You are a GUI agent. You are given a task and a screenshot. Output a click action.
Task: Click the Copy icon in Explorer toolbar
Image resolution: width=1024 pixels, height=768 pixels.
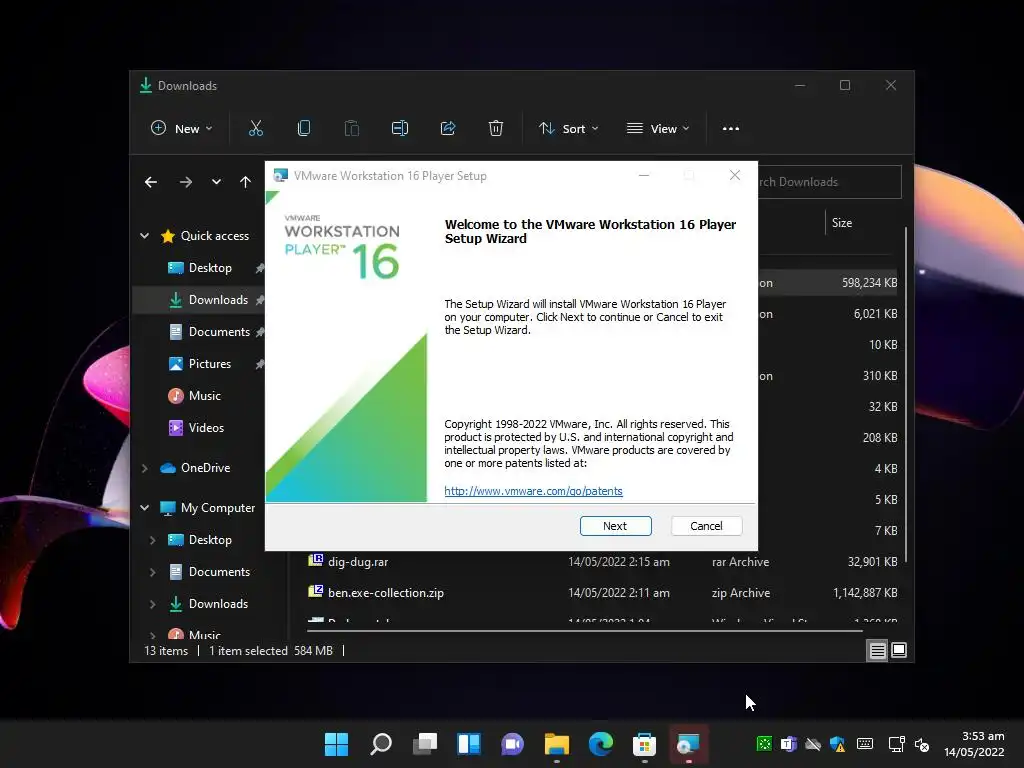[304, 129]
